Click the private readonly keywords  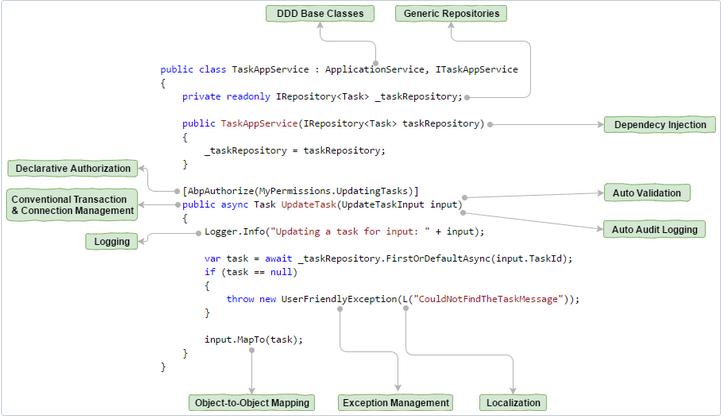pyautogui.click(x=226, y=97)
